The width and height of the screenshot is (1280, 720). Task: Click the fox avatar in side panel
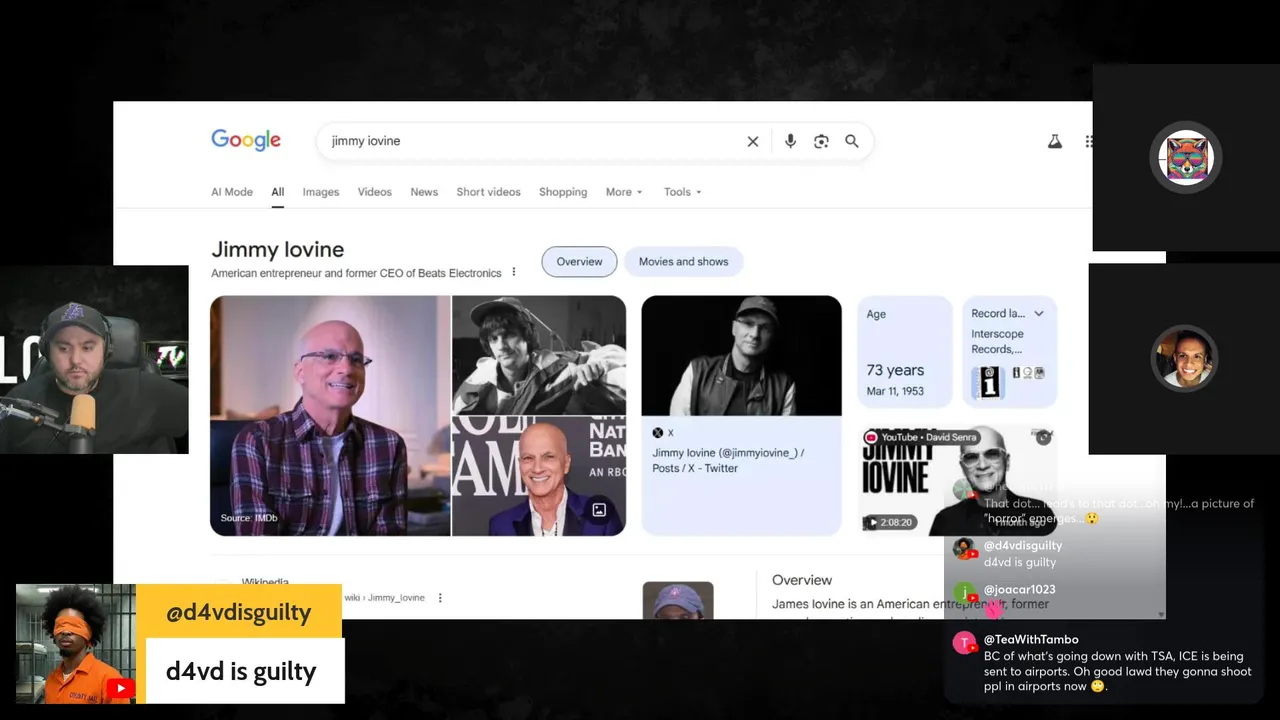pos(1186,157)
